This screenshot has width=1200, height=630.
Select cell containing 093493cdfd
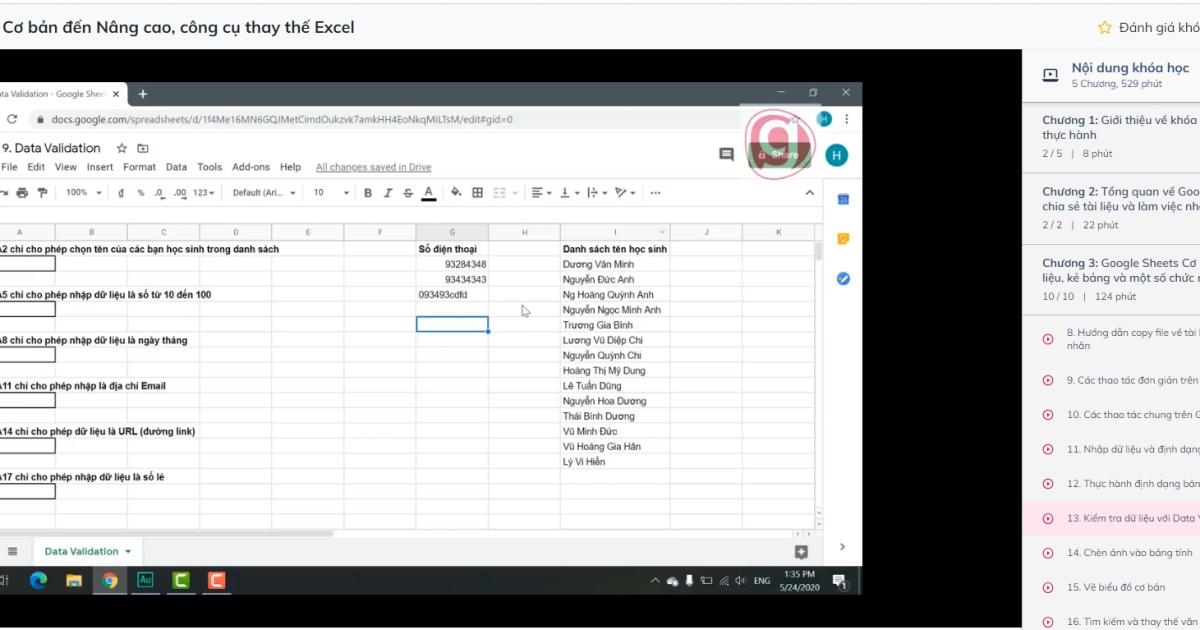click(x=452, y=295)
